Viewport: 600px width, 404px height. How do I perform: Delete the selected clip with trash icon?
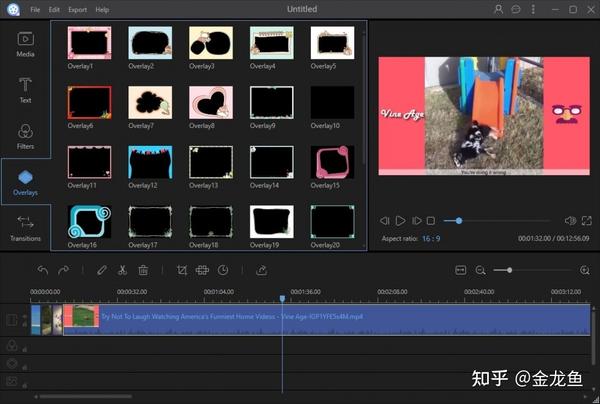143,270
